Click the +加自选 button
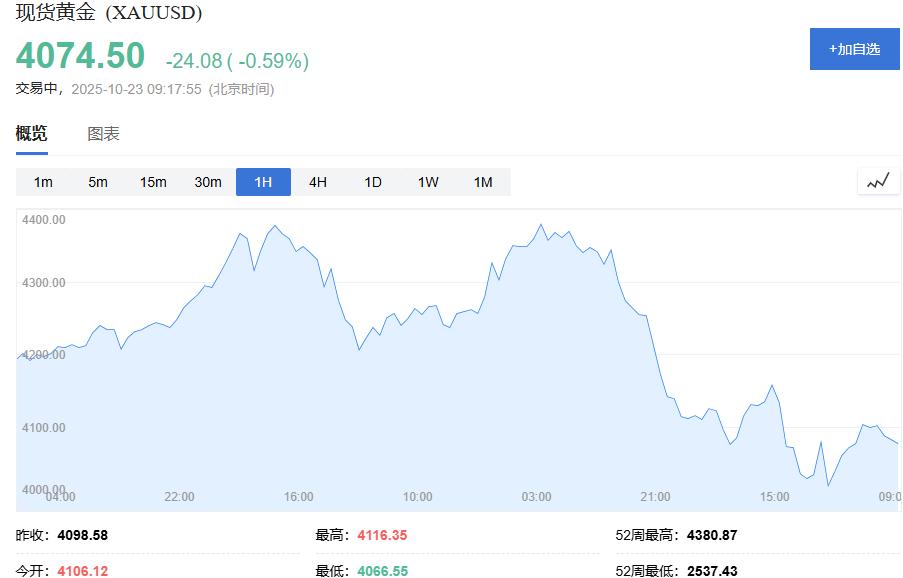The height and width of the screenshot is (578, 903). click(x=853, y=48)
